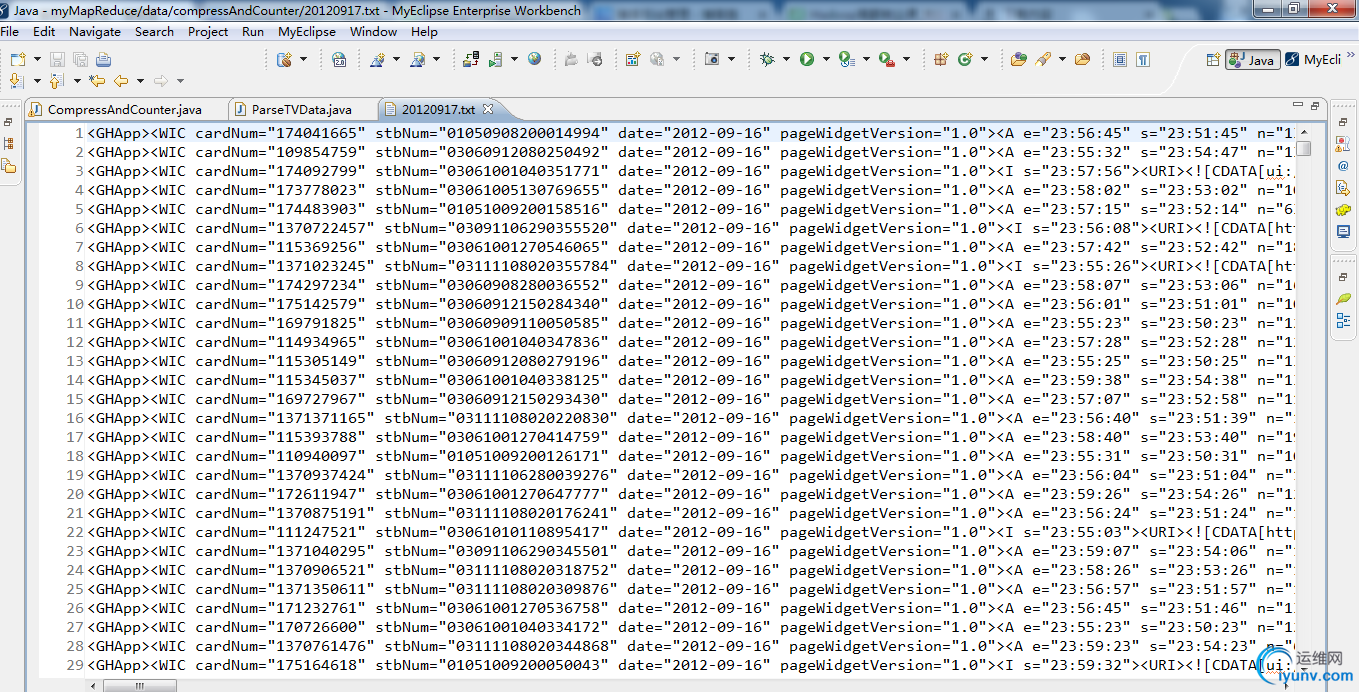Open the Window menu
This screenshot has height=692, width=1359.
[373, 31]
